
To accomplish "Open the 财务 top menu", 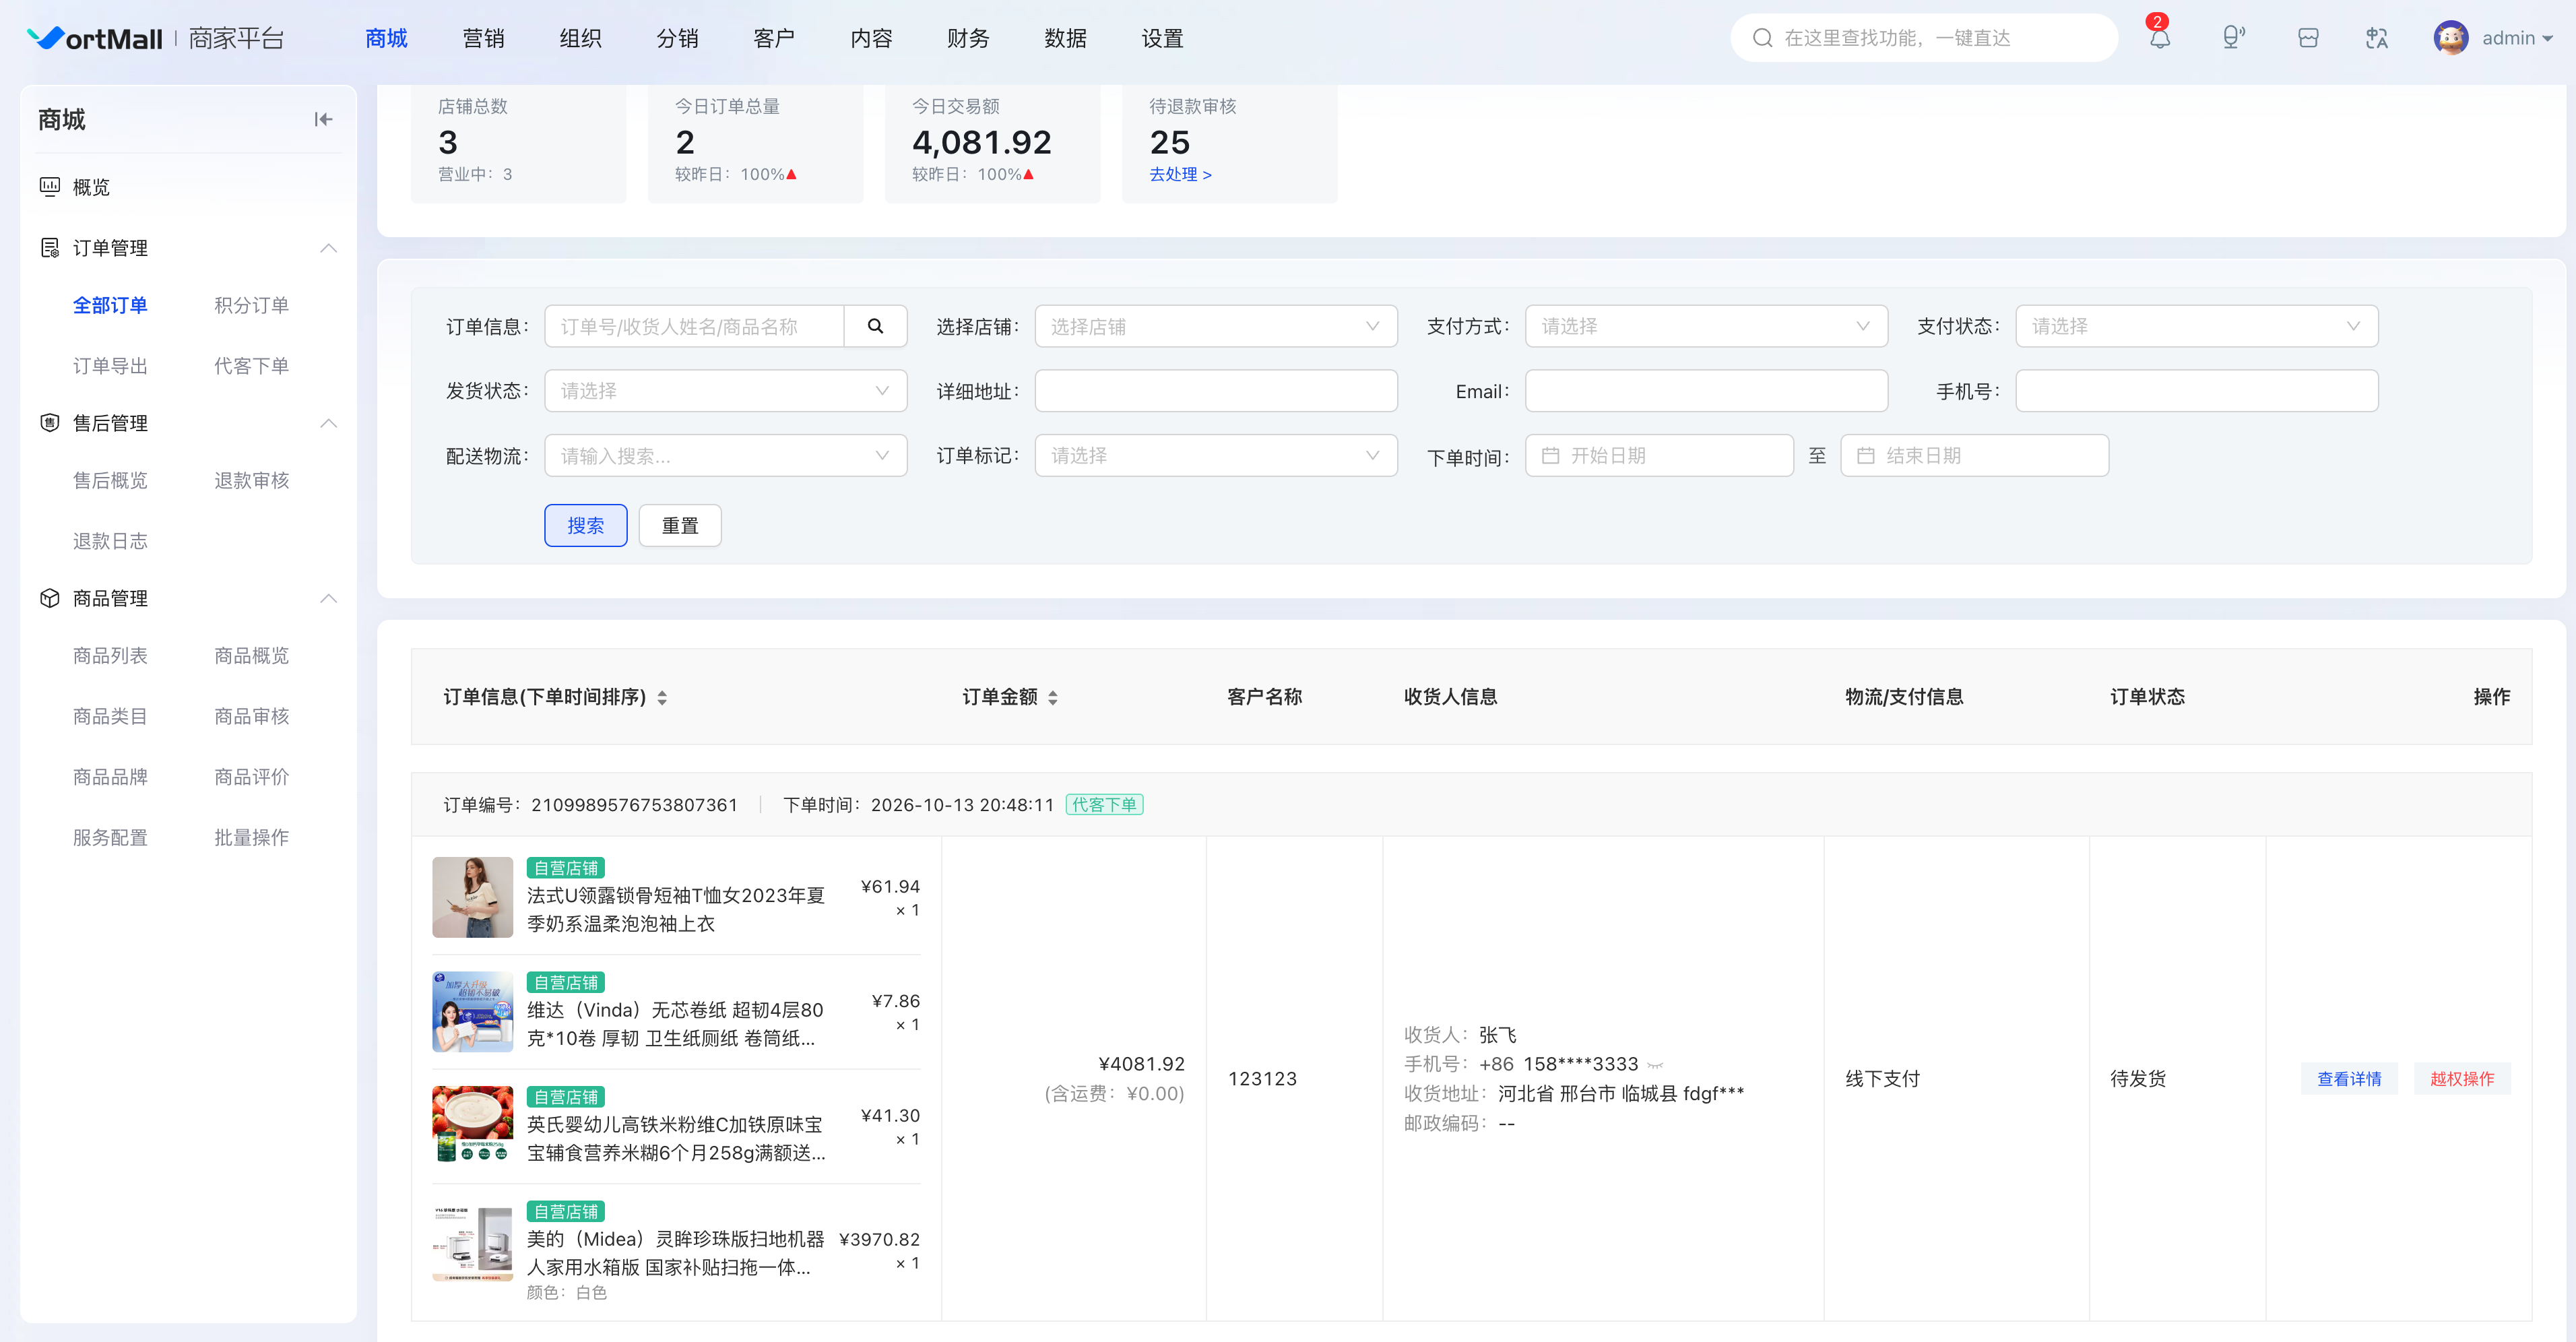I will coord(968,38).
